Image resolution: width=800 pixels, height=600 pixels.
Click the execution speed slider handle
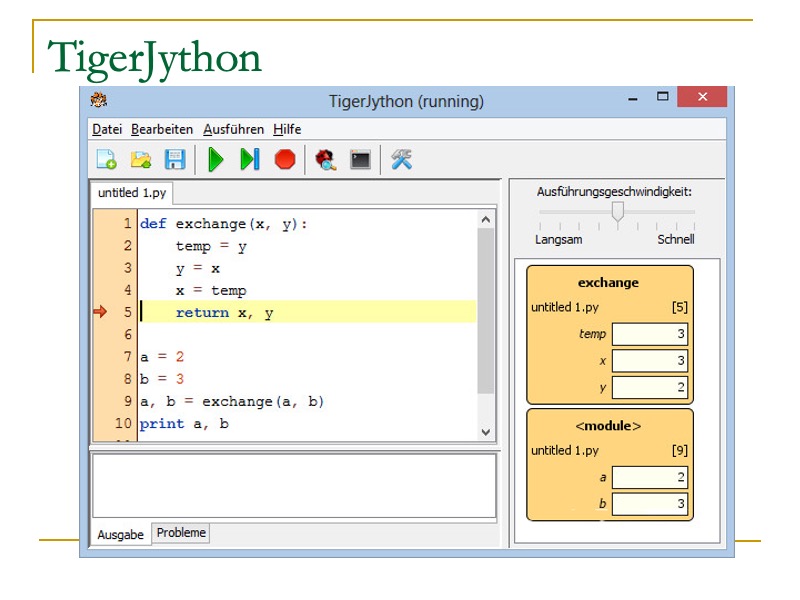pos(617,211)
